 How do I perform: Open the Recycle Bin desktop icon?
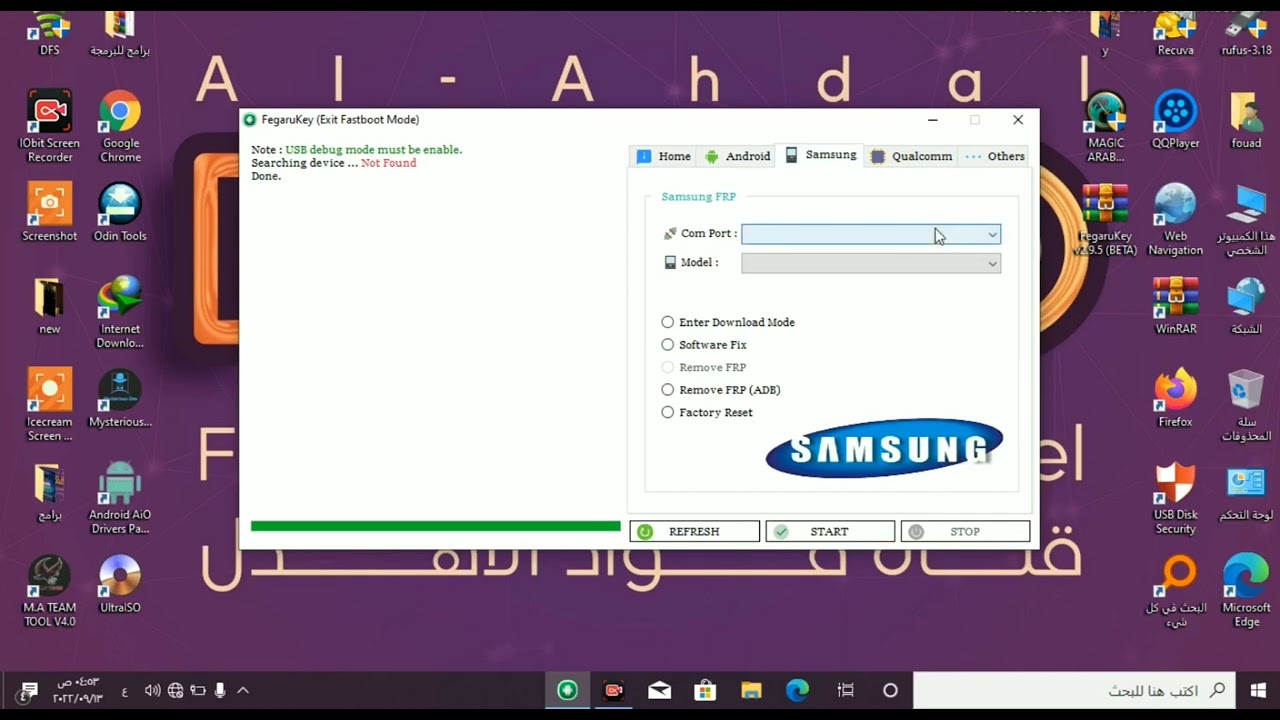click(1246, 405)
